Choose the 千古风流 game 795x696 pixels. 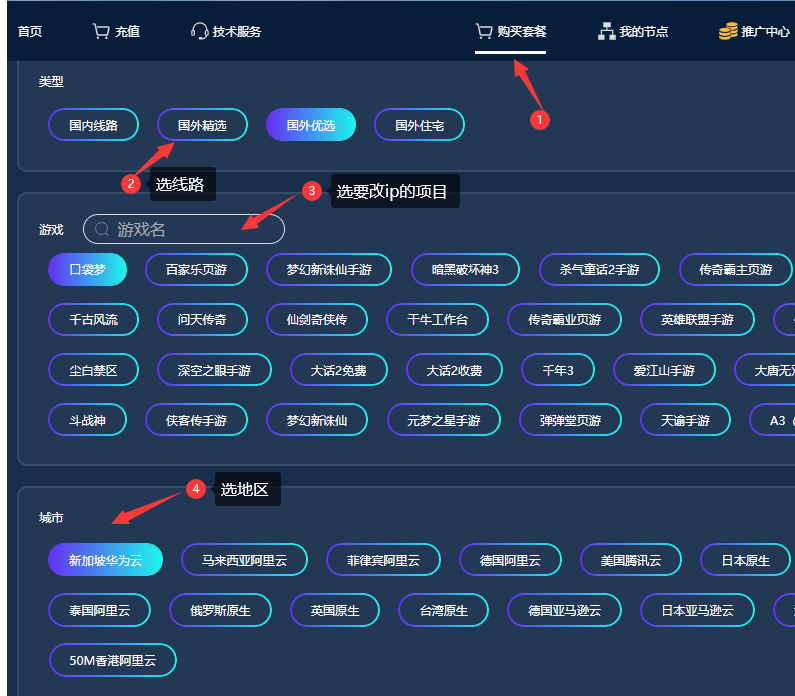(x=93, y=319)
